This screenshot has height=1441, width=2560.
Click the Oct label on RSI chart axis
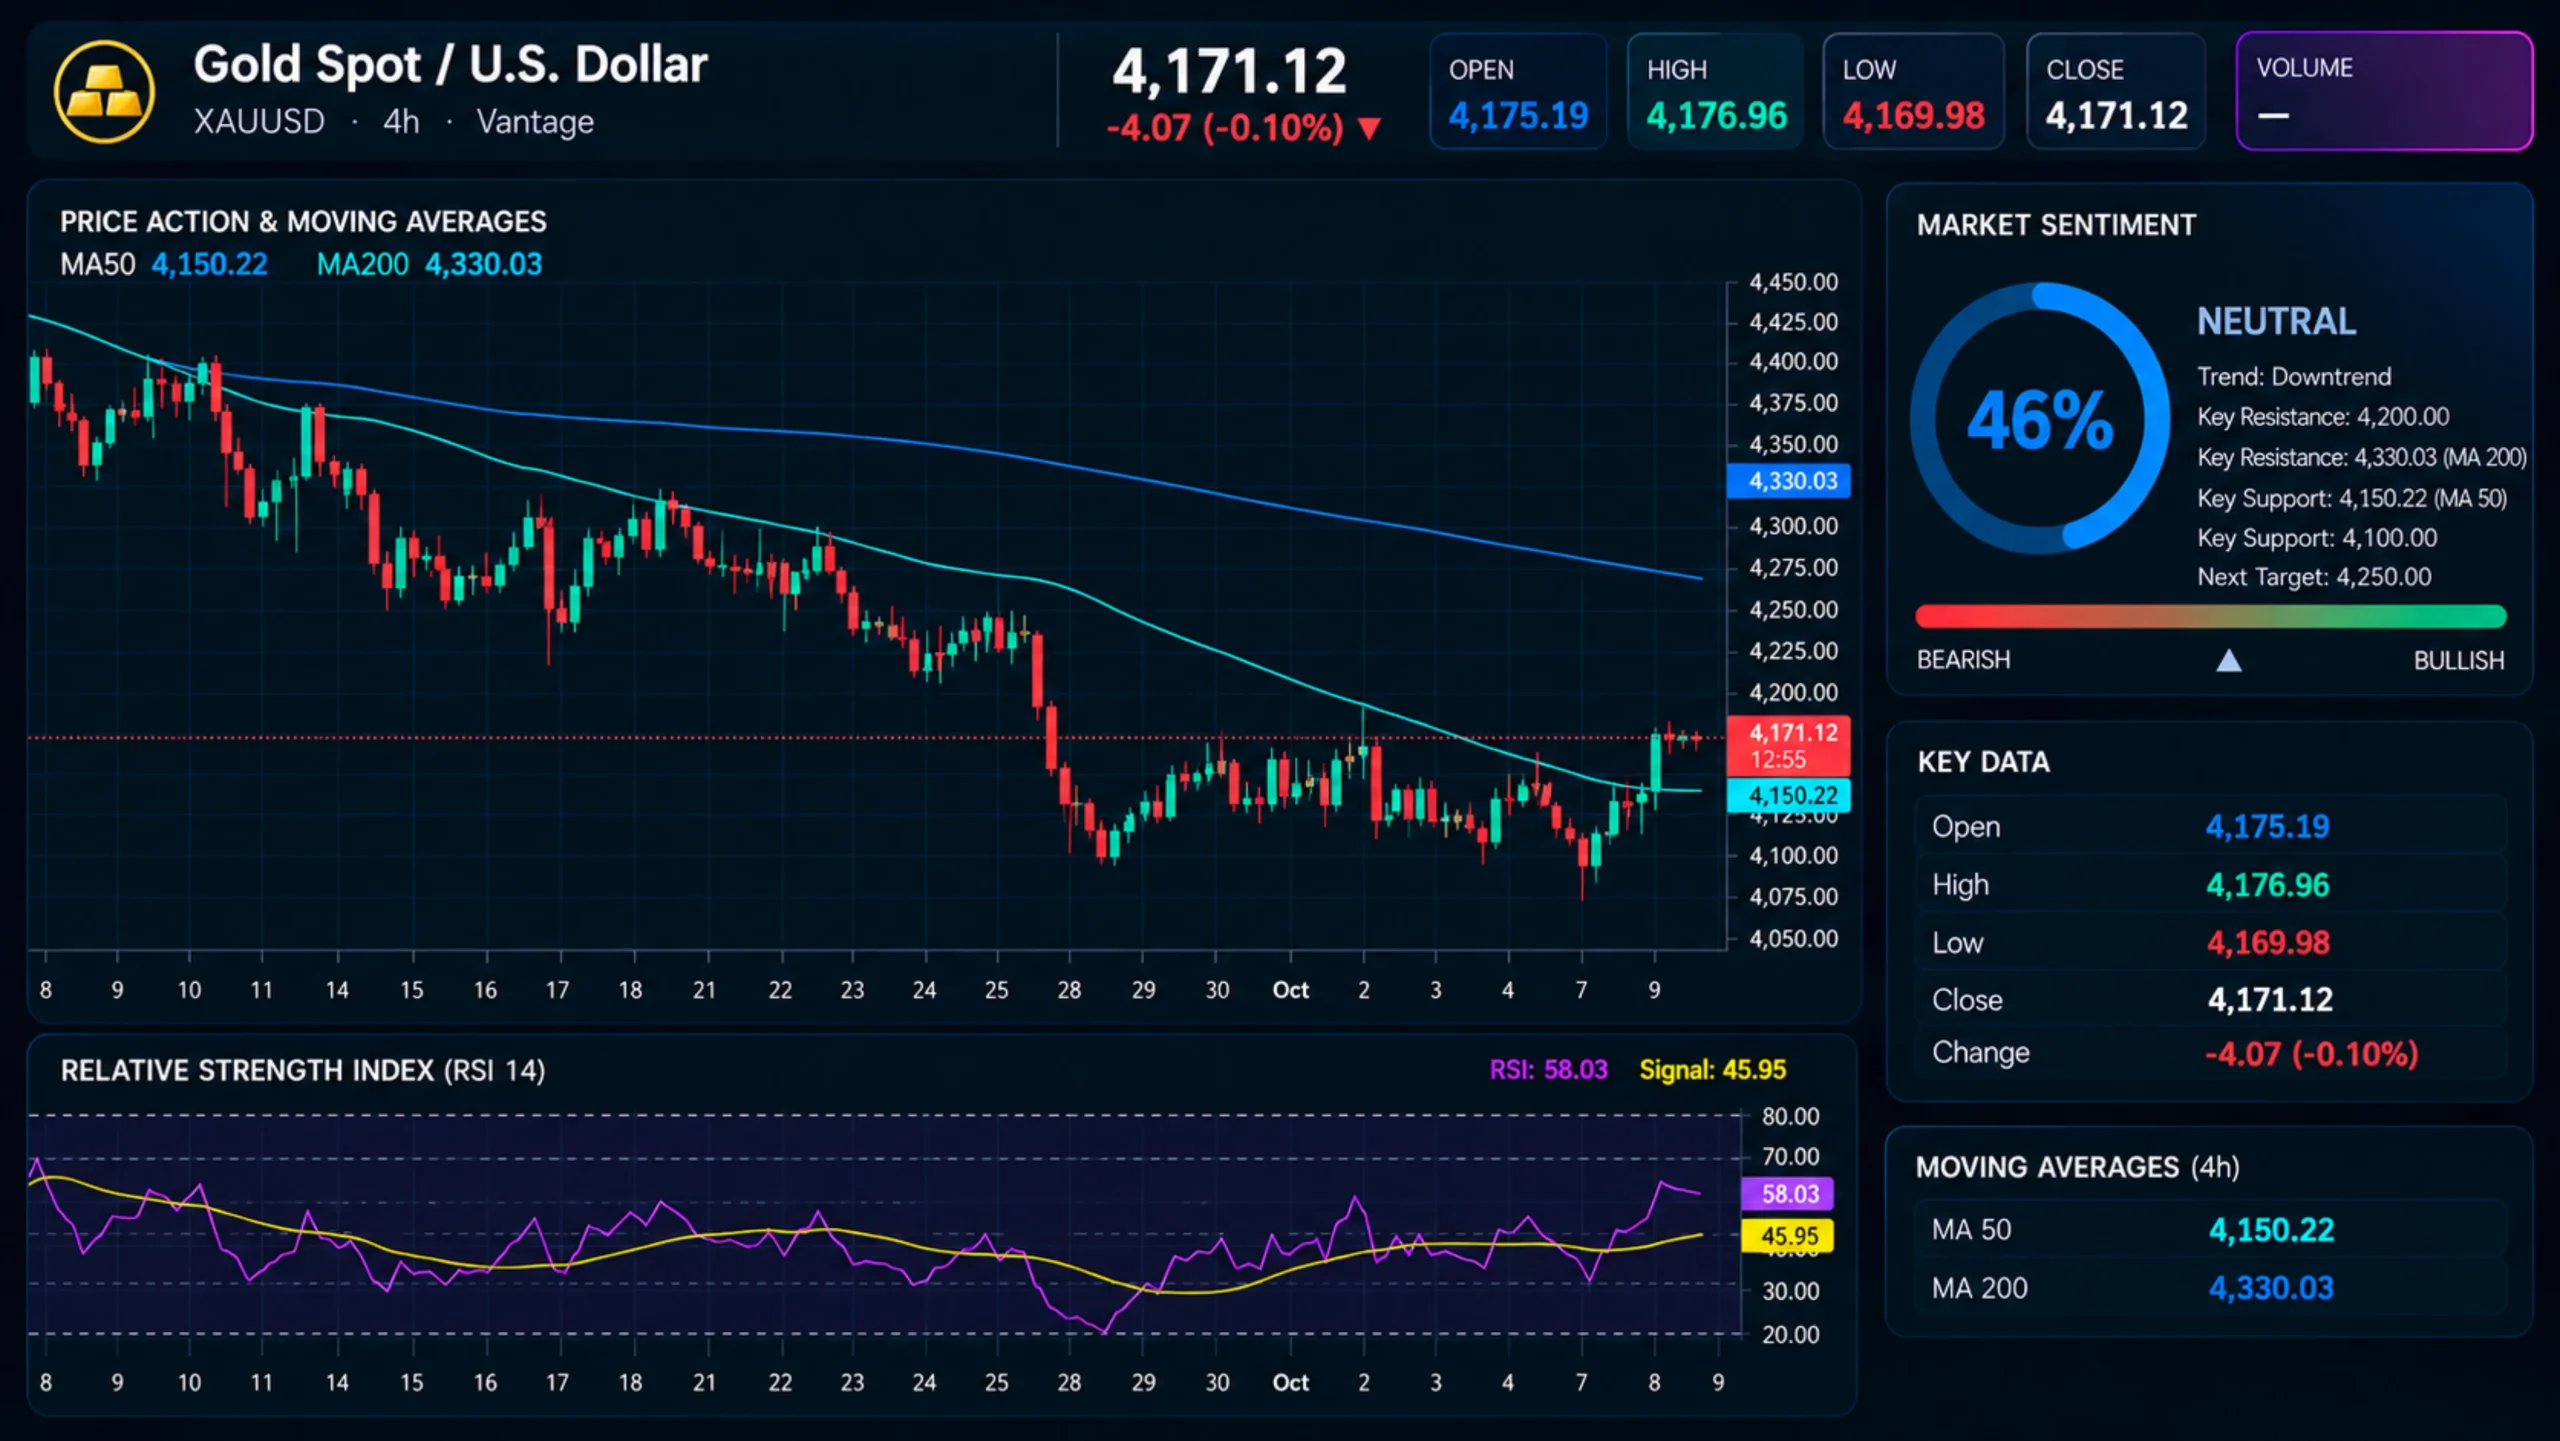(x=1290, y=1383)
